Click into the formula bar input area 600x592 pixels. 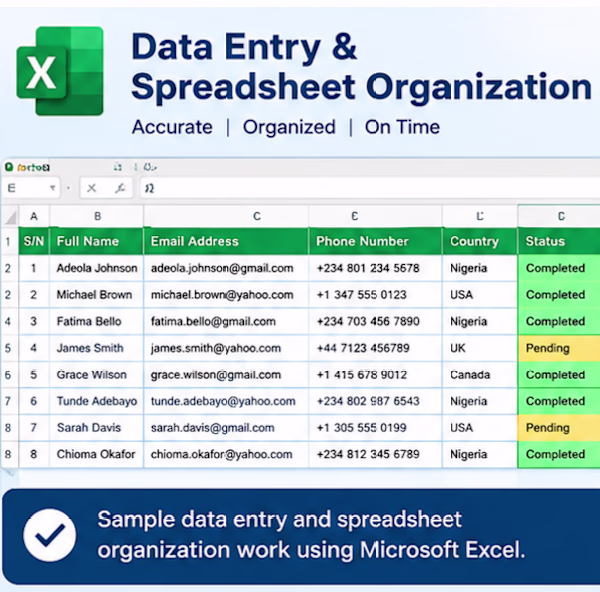click(370, 188)
